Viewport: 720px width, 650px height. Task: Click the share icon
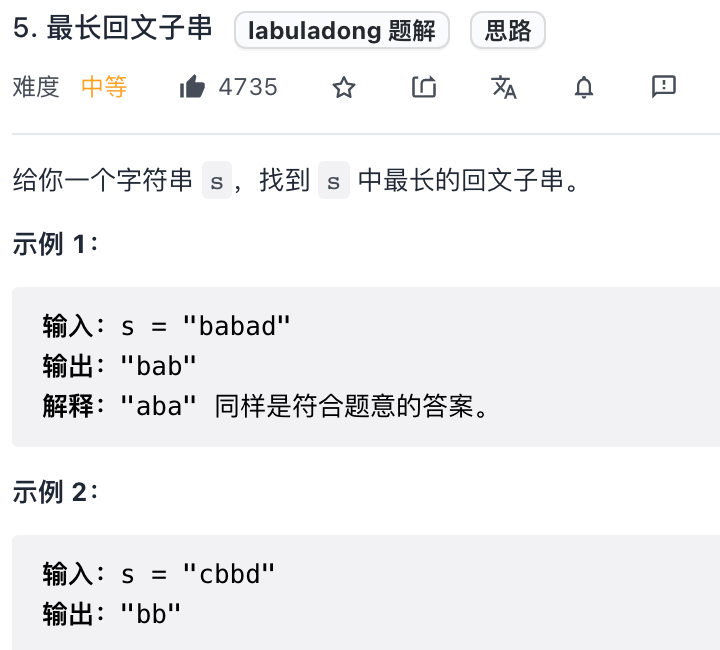pos(424,88)
